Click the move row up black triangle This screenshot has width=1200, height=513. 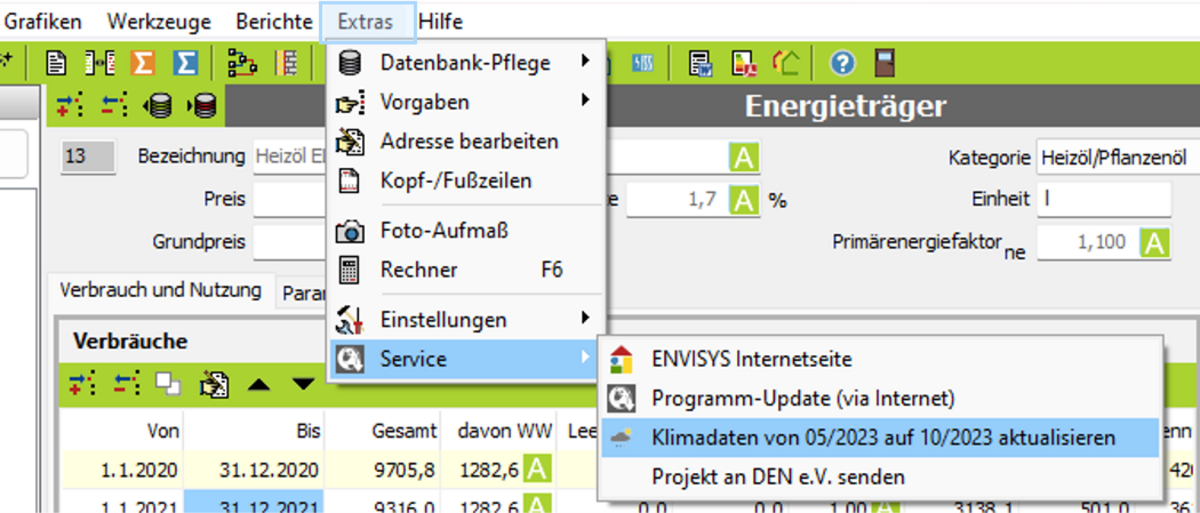point(258,383)
